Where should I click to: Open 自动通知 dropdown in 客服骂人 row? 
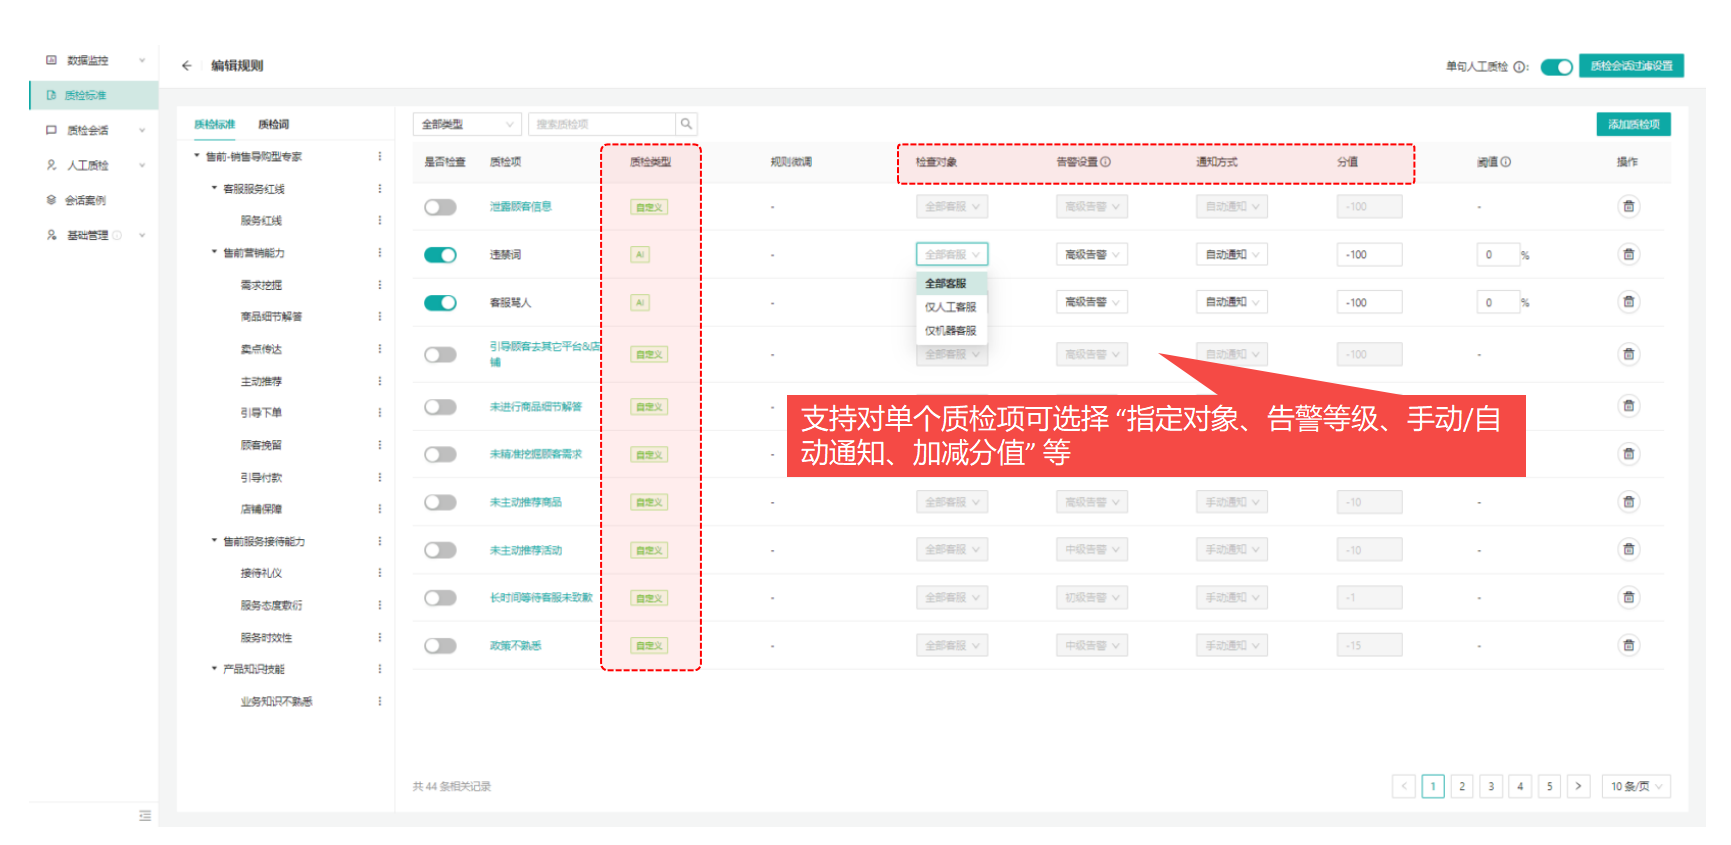click(x=1232, y=302)
